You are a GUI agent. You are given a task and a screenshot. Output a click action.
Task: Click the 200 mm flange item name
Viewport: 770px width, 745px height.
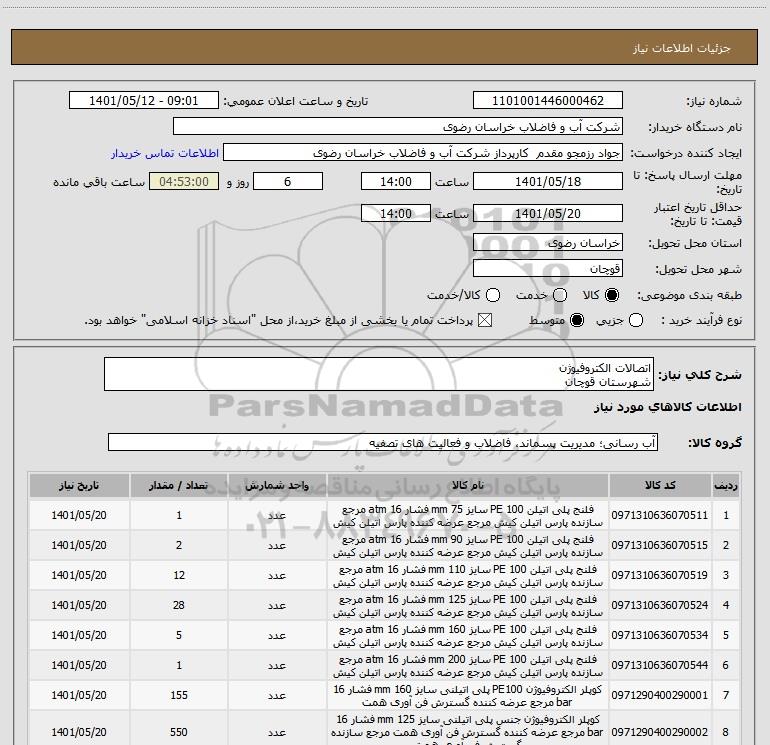pyautogui.click(x=468, y=666)
